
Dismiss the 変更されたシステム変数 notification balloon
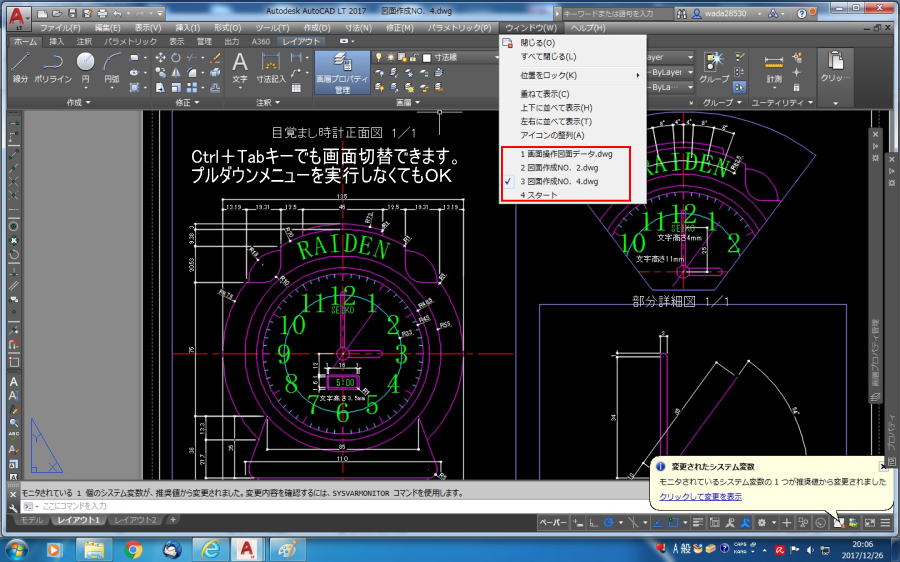(883, 466)
